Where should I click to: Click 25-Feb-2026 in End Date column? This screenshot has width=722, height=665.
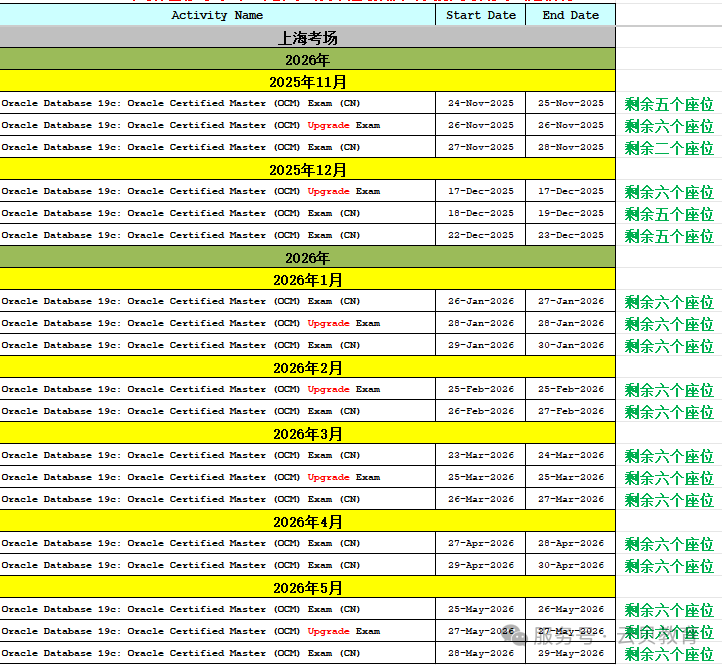click(x=571, y=389)
